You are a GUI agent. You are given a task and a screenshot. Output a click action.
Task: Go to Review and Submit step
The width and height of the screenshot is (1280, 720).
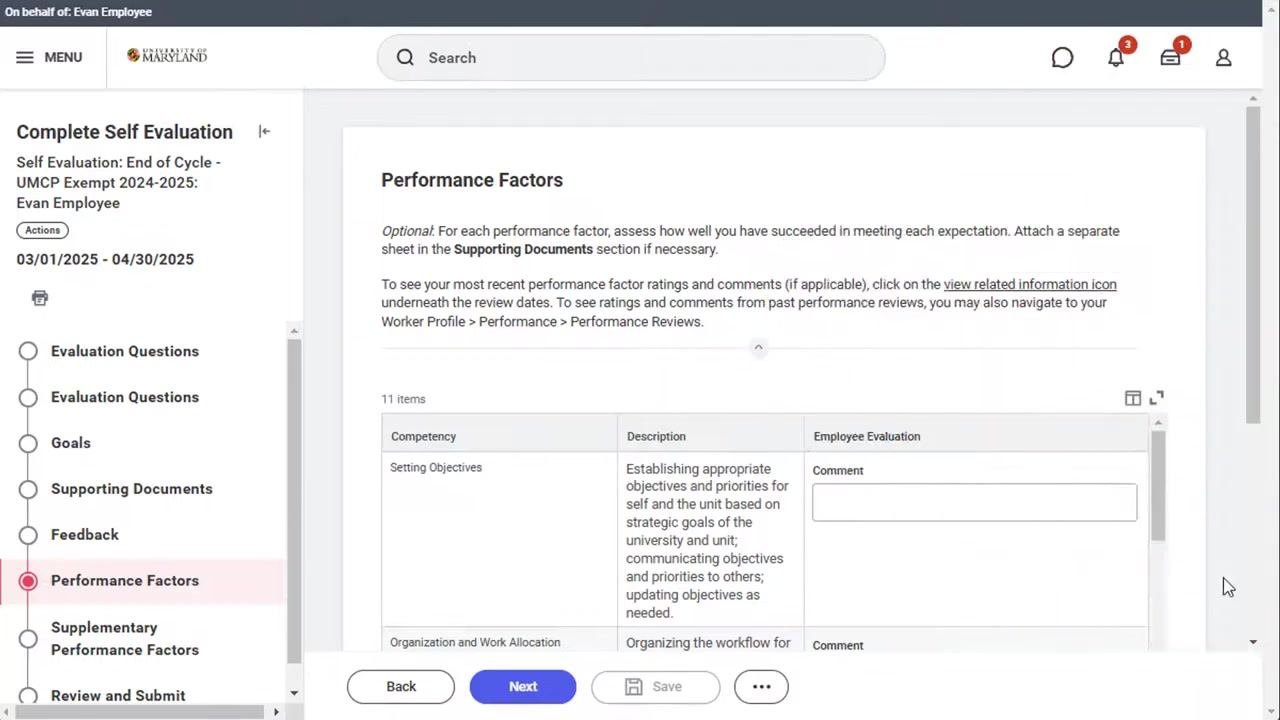pyautogui.click(x=118, y=696)
